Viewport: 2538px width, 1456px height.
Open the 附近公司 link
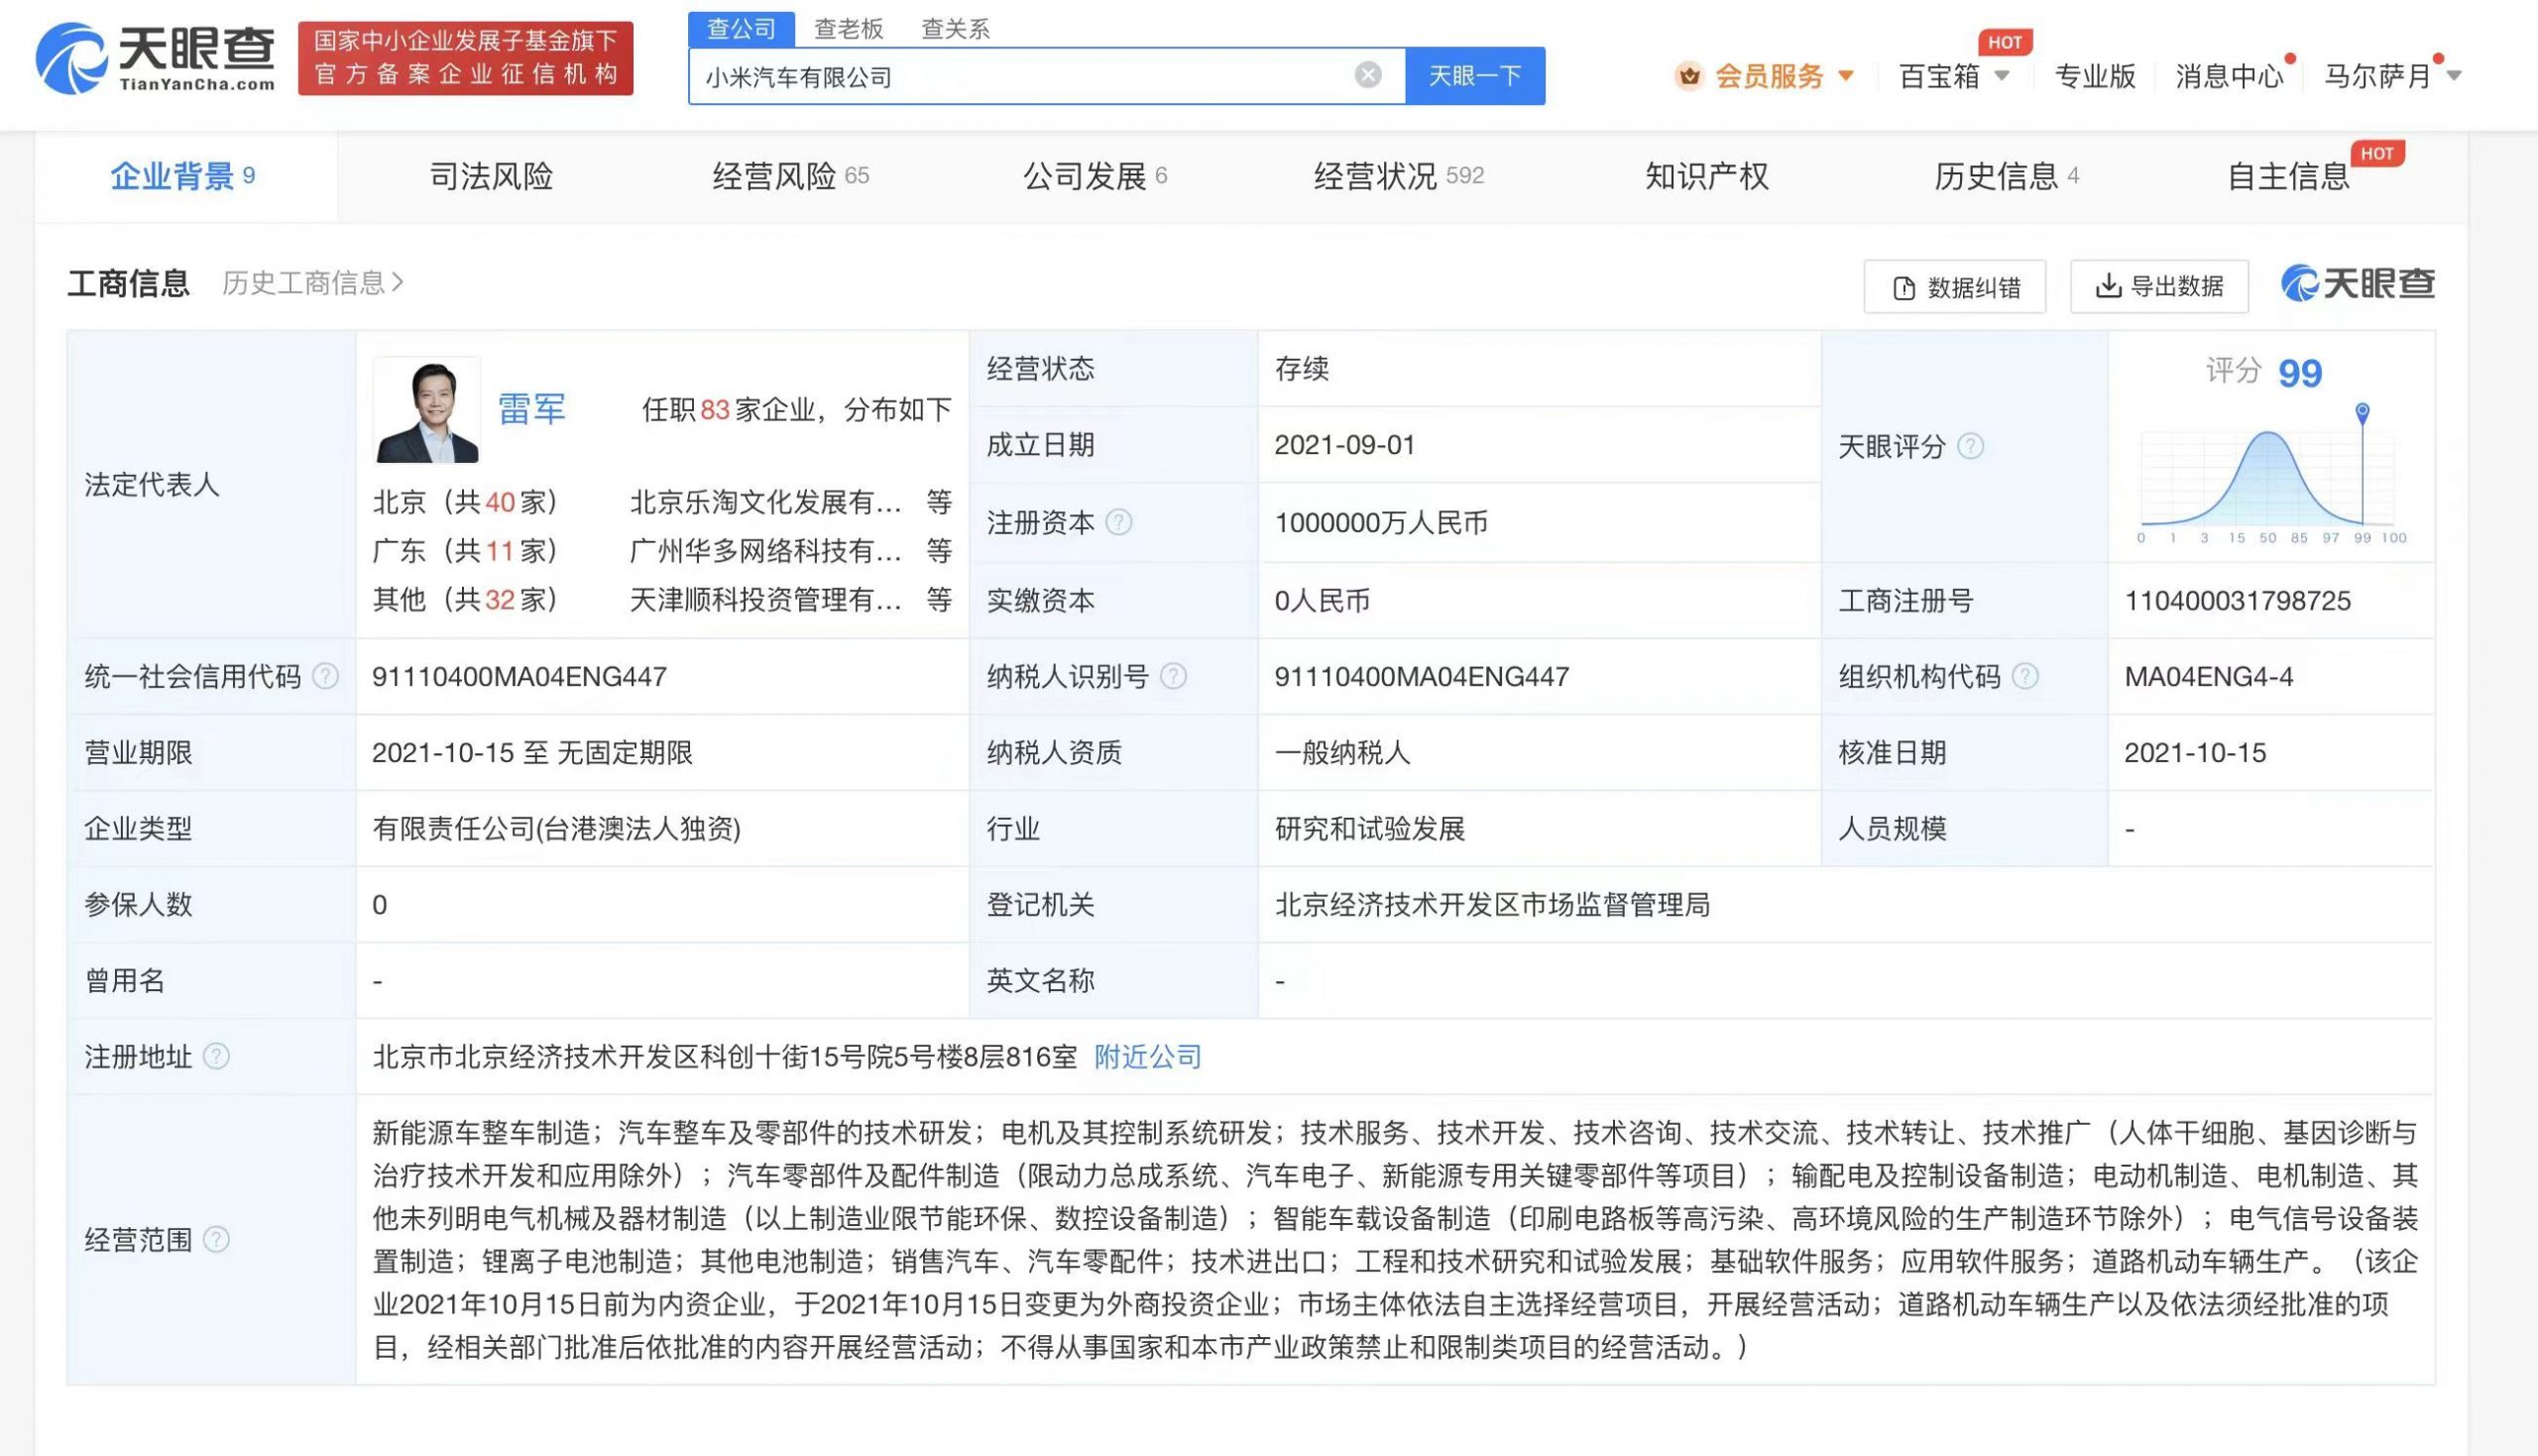pos(1147,1056)
